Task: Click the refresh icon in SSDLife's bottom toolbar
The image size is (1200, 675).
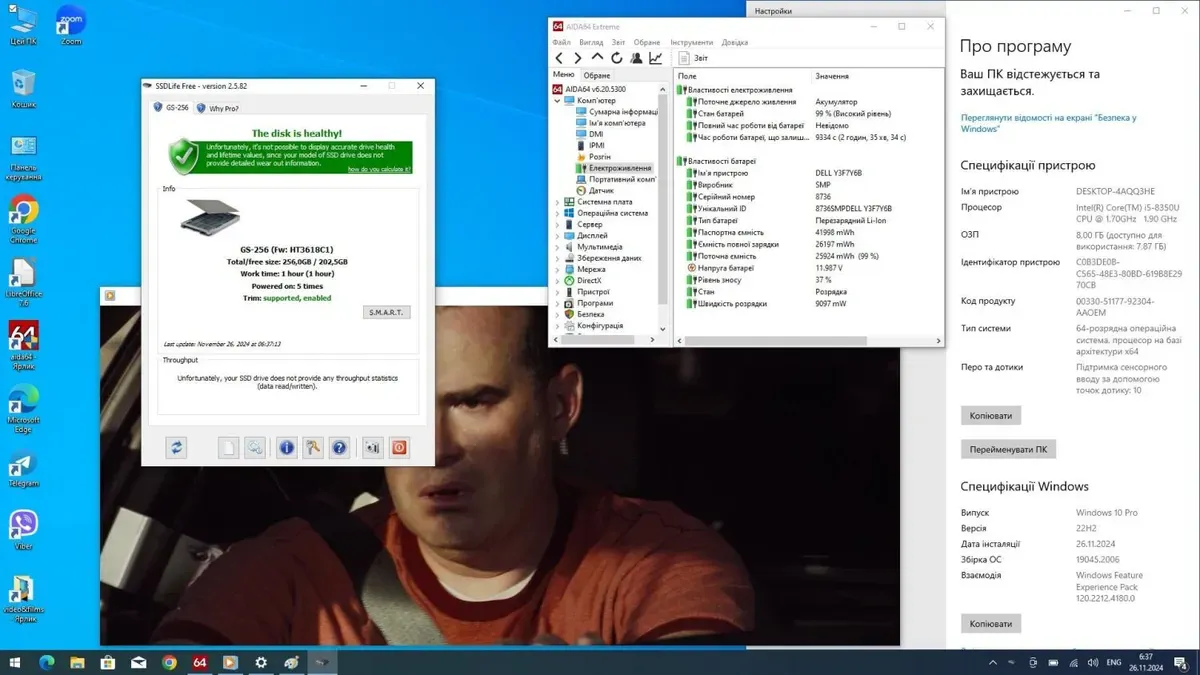Action: 177,448
